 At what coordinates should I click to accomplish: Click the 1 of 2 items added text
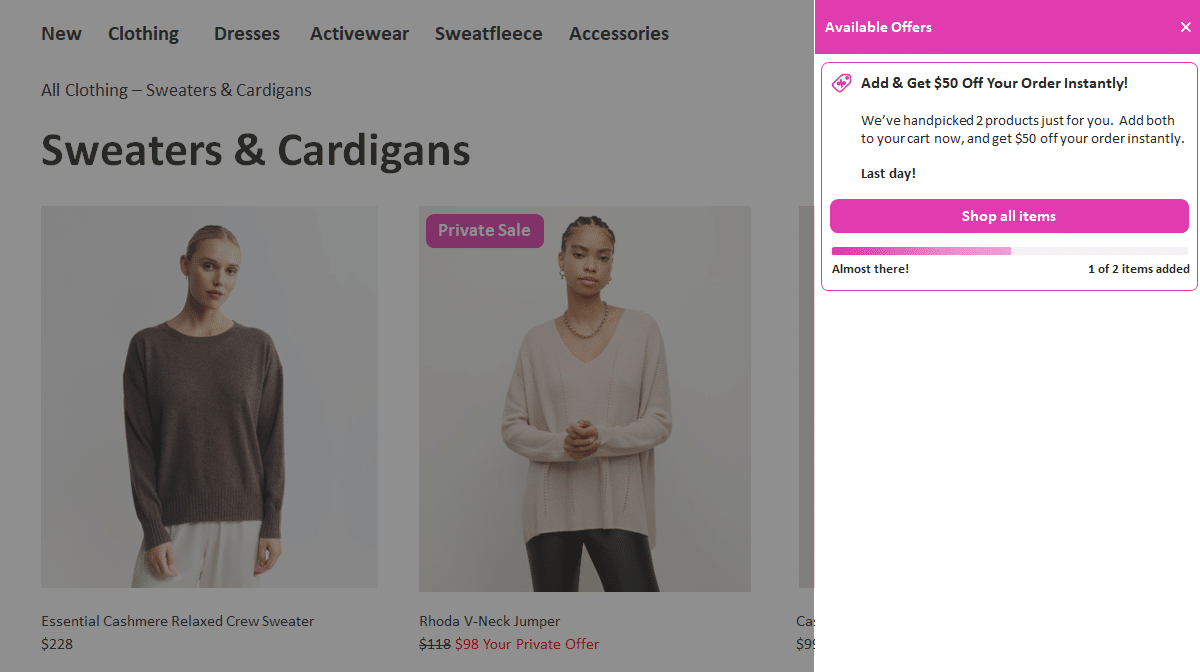point(1138,268)
